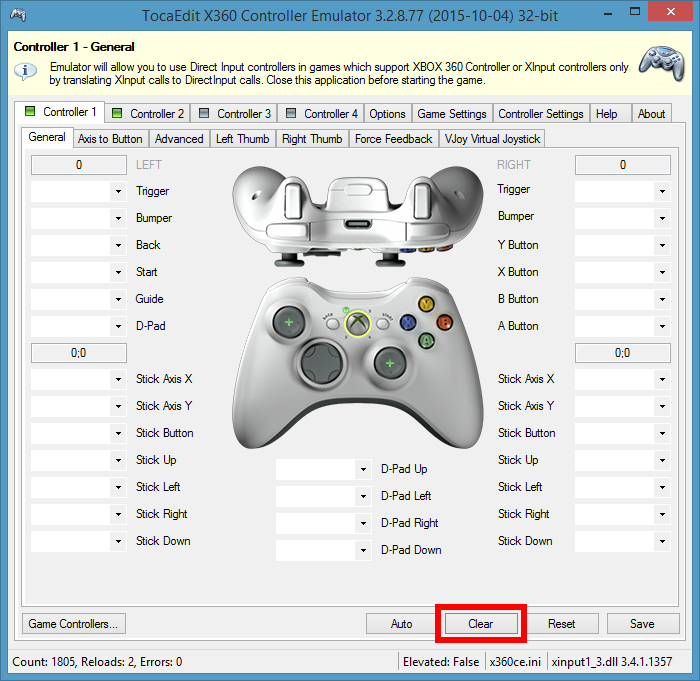Switch to the Controller 3 tab
This screenshot has width=700, height=681.
(x=235, y=113)
